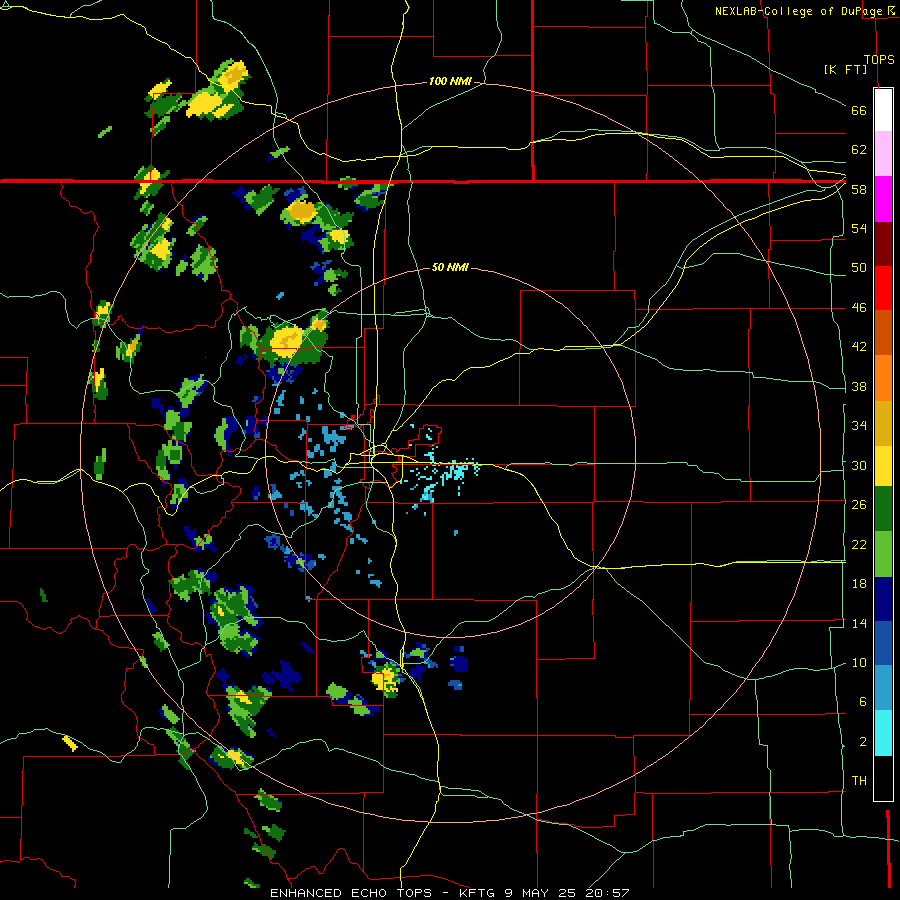The height and width of the screenshot is (900, 900).
Task: Click the '100 NMI' range ring label
Action: pyautogui.click(x=450, y=82)
